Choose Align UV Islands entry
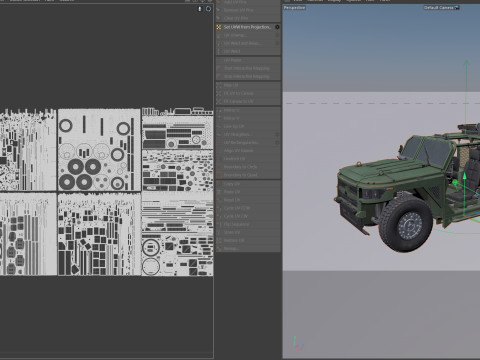The width and height of the screenshot is (480, 360). click(x=248, y=151)
